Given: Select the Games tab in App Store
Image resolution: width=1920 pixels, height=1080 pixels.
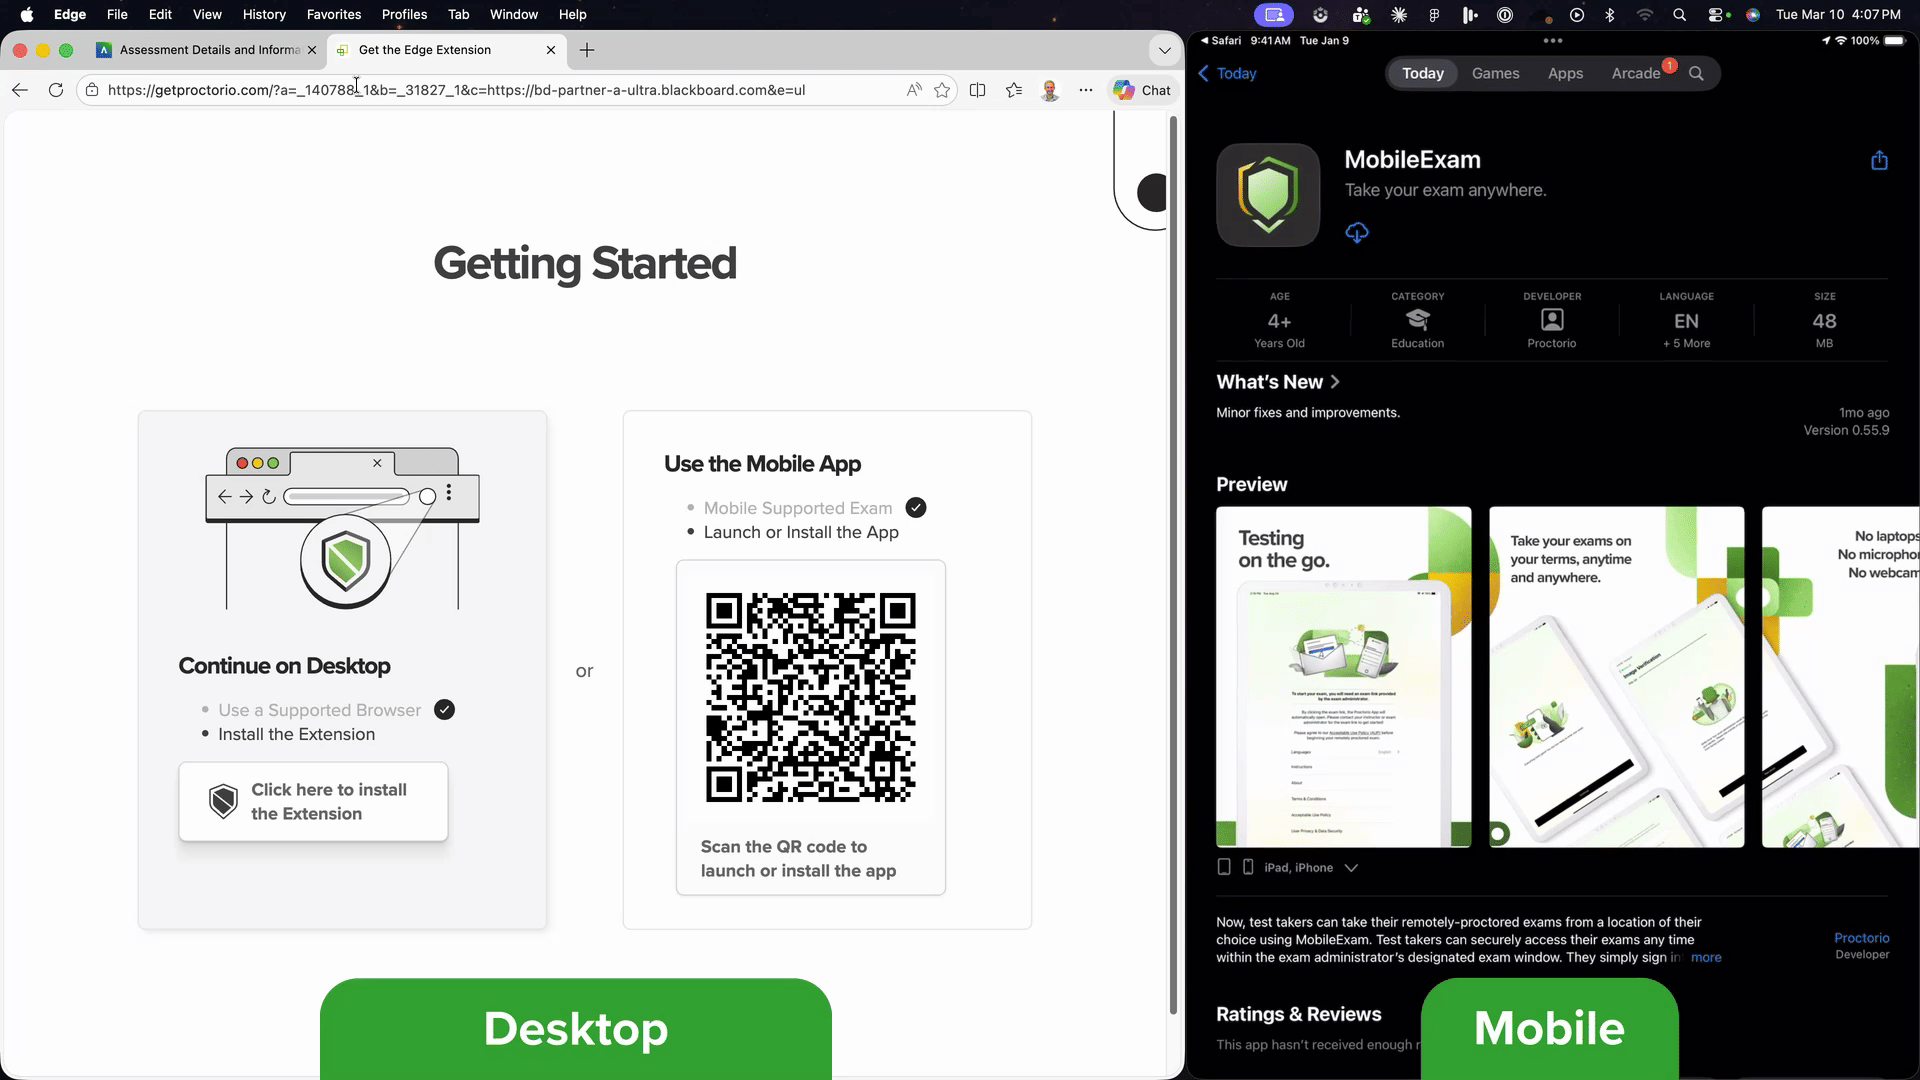Looking at the screenshot, I should coord(1496,74).
